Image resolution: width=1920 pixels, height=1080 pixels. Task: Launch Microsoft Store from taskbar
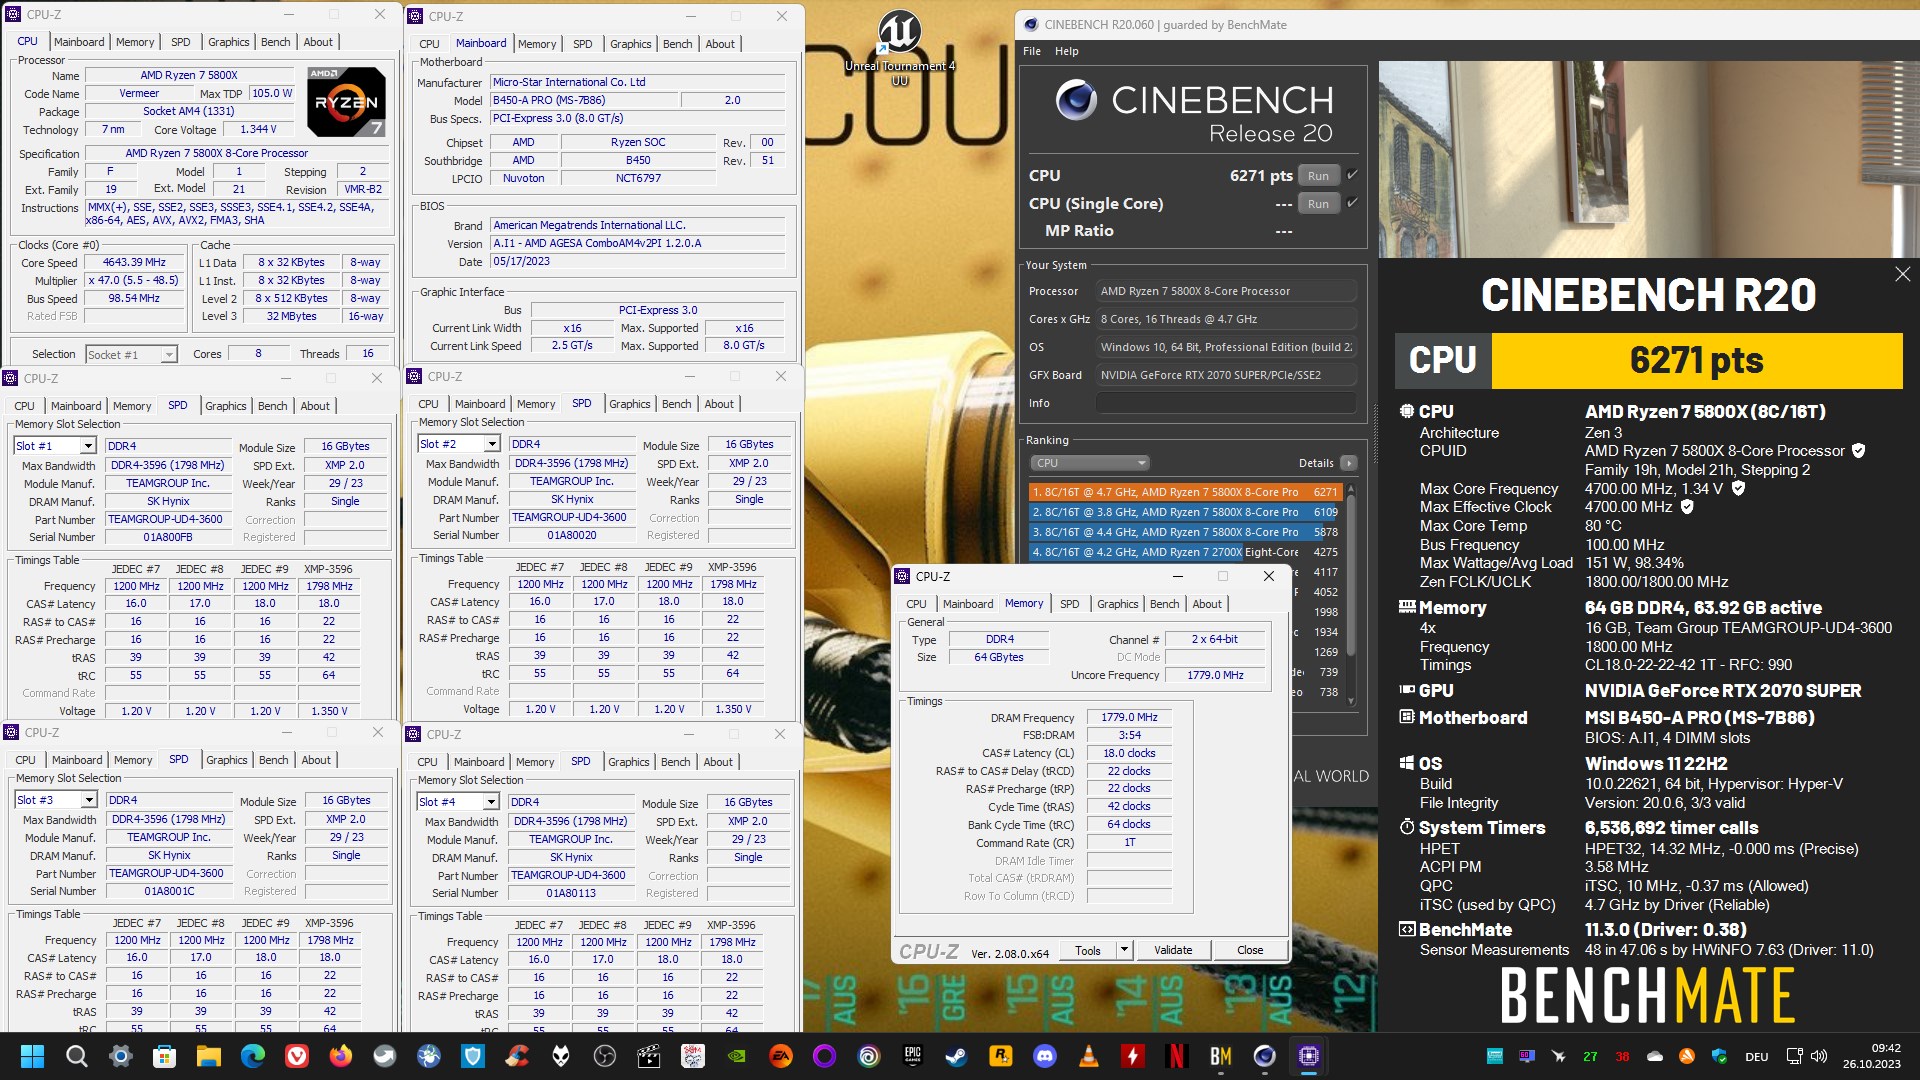(x=164, y=1056)
